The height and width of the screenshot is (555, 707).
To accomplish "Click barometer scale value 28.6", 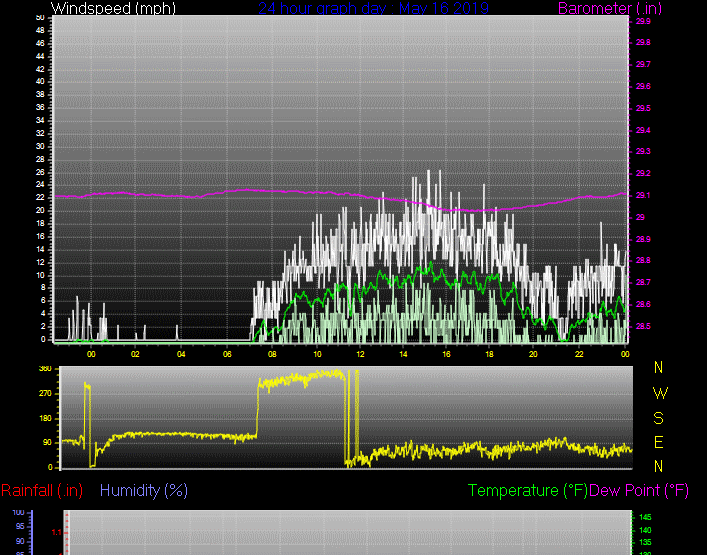I will (643, 305).
